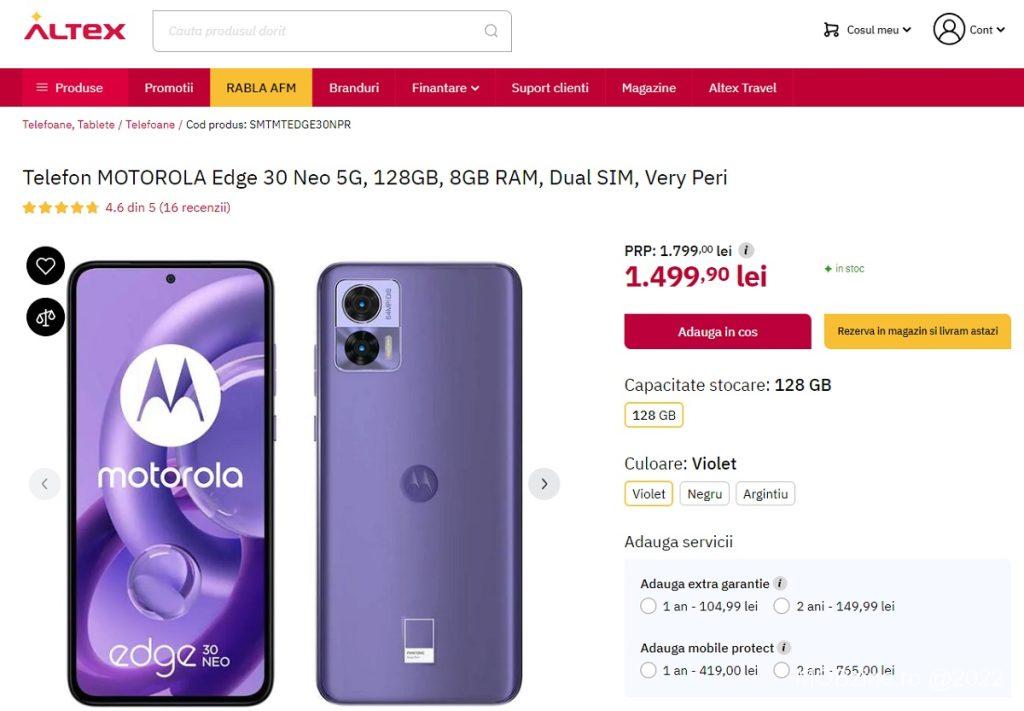1024x711 pixels.
Task: Click the account profile icon
Action: [948, 29]
